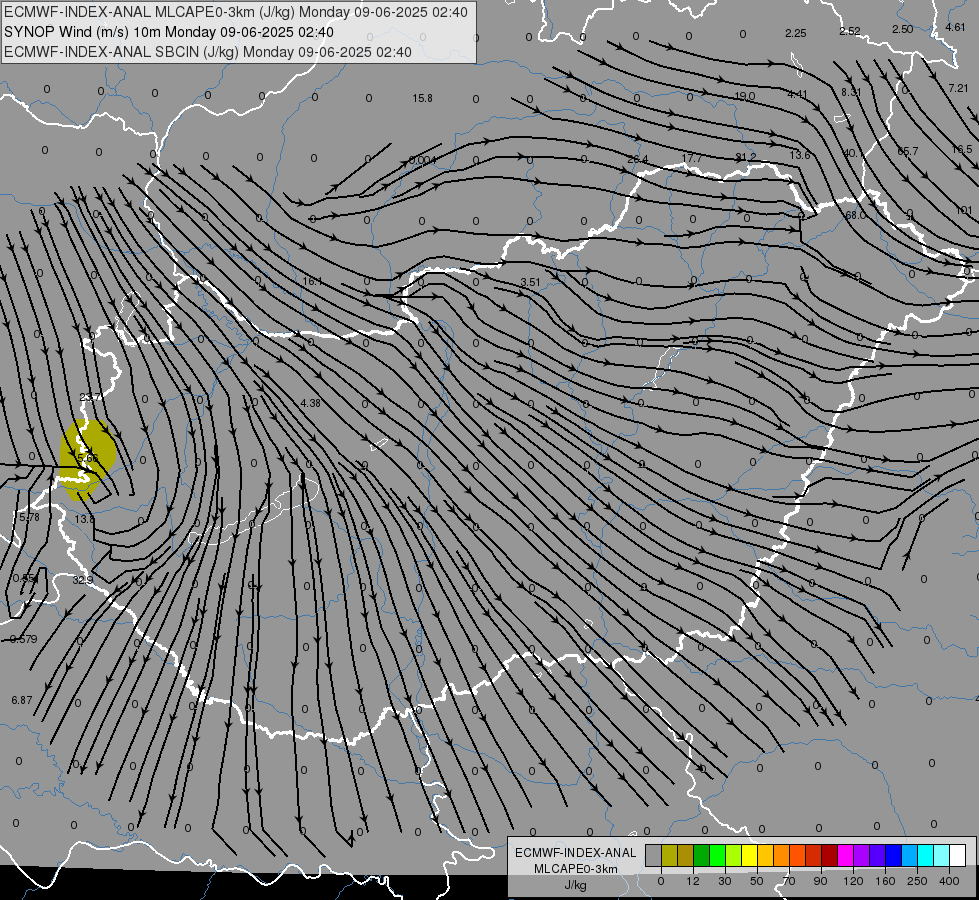Pick the dark green legend swatch
This screenshot has width=979, height=900.
(x=702, y=856)
